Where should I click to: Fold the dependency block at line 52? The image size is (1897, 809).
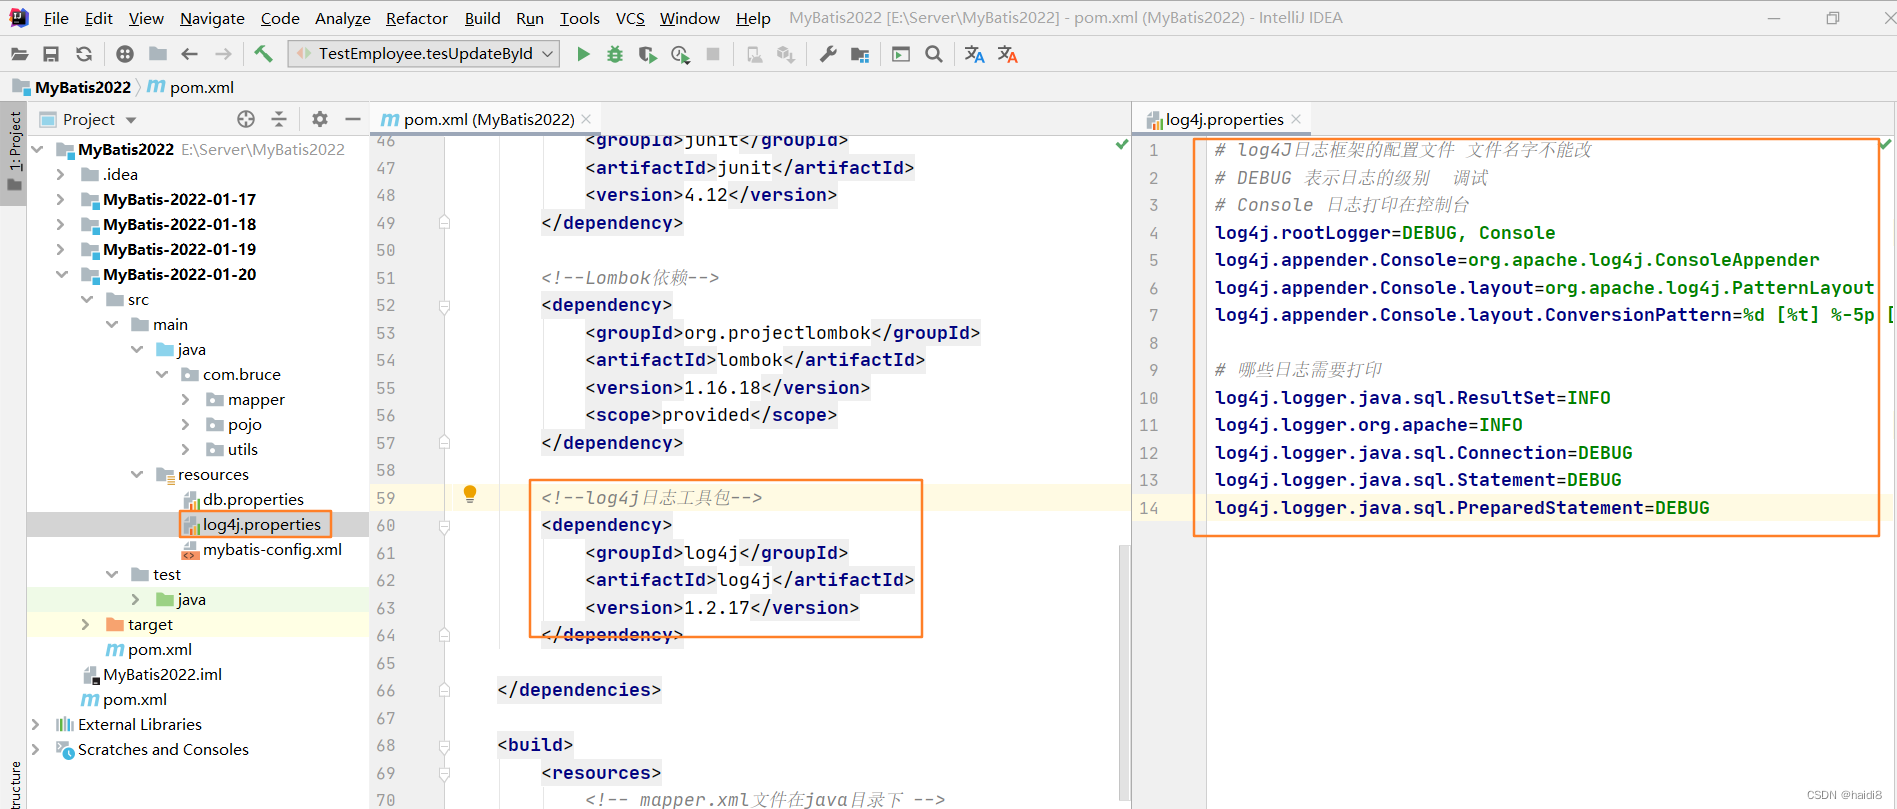444,305
